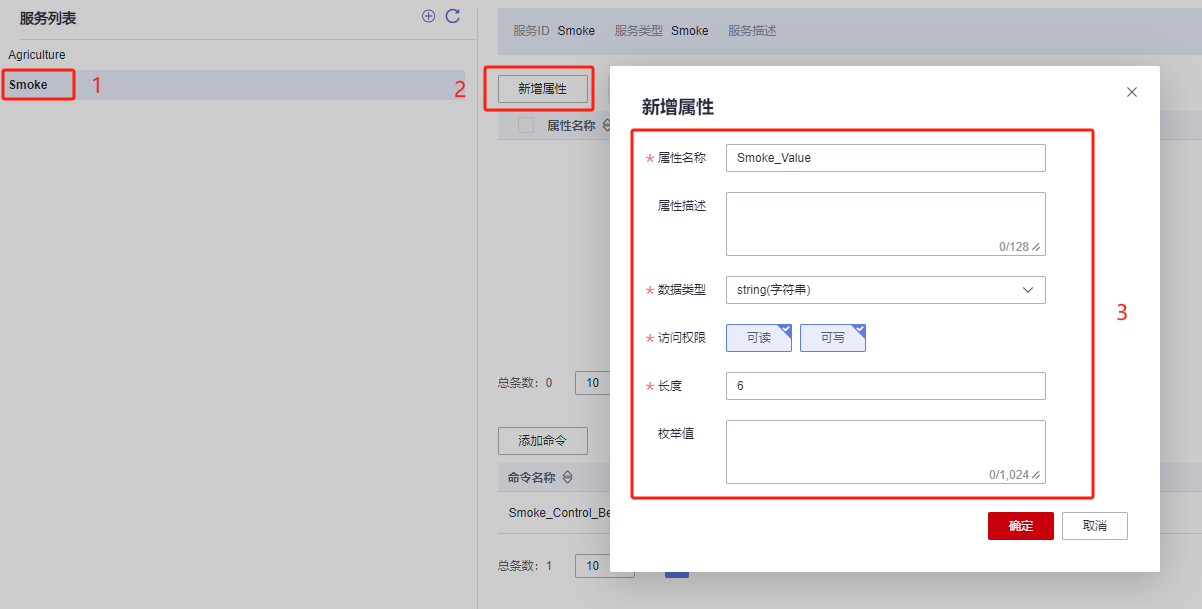Open the page size selector for properties
Viewport: 1202px width, 609px height.
pos(592,382)
